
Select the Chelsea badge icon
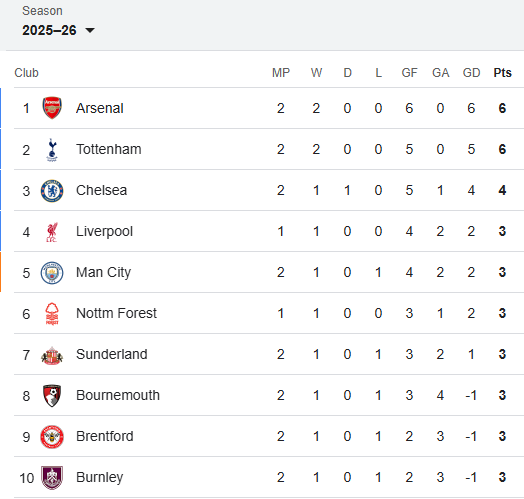(x=52, y=191)
